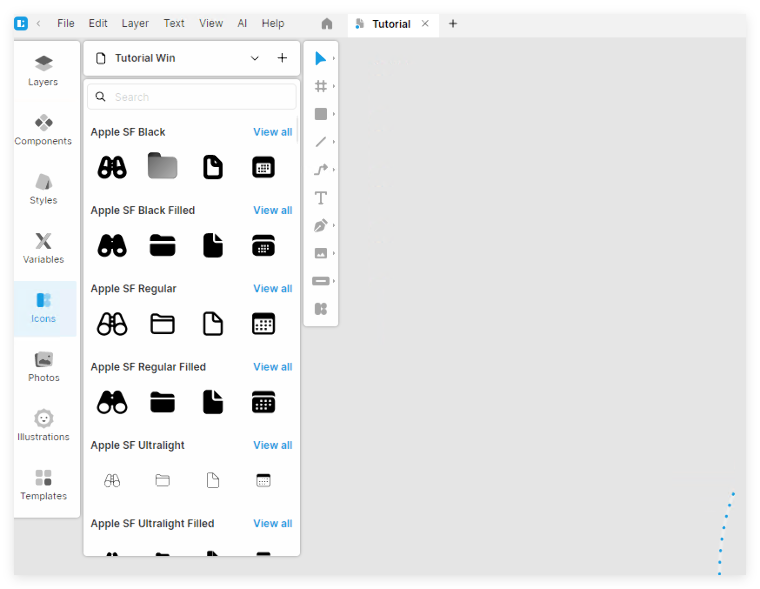Pick the Apple SF Black folder icon
Image resolution: width=760 pixels, height=589 pixels.
click(162, 166)
